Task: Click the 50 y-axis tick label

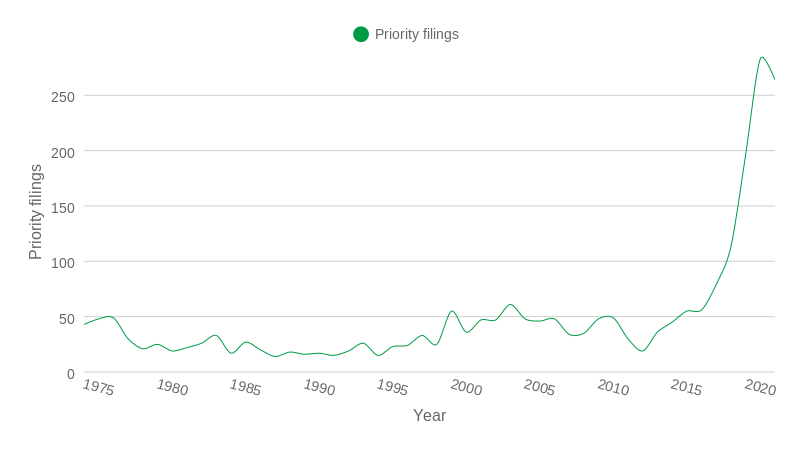Action: 67,319
